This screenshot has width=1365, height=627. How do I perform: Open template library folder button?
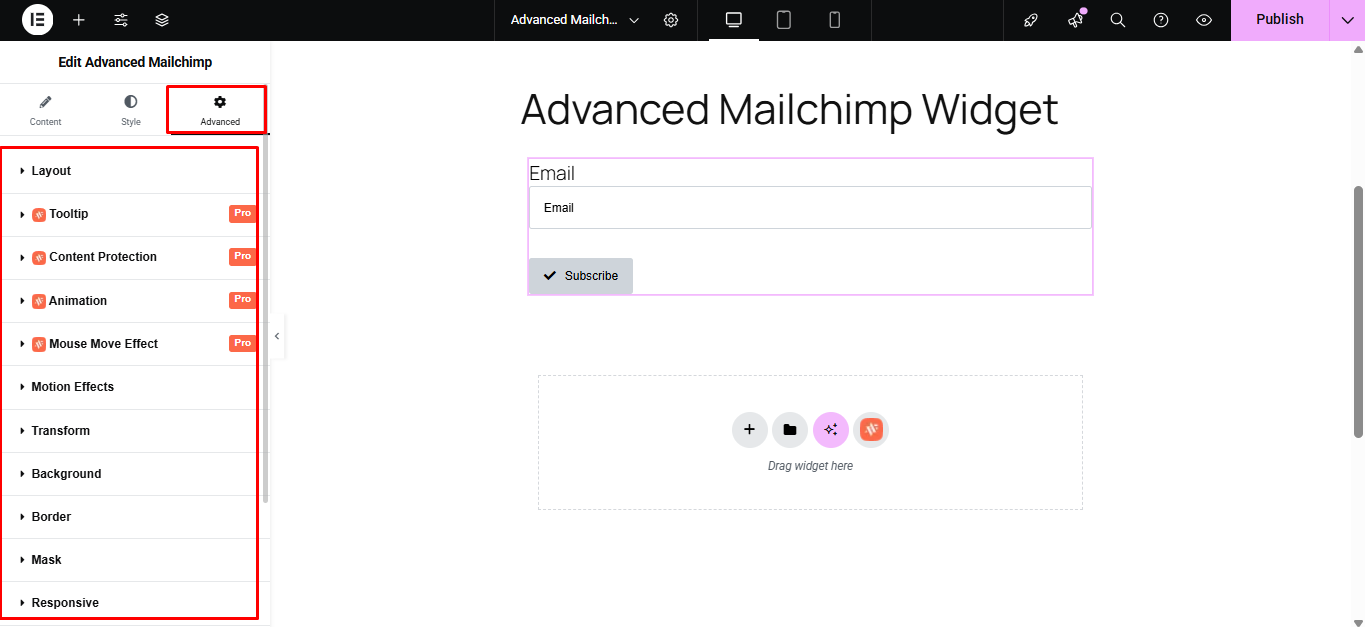coord(790,430)
